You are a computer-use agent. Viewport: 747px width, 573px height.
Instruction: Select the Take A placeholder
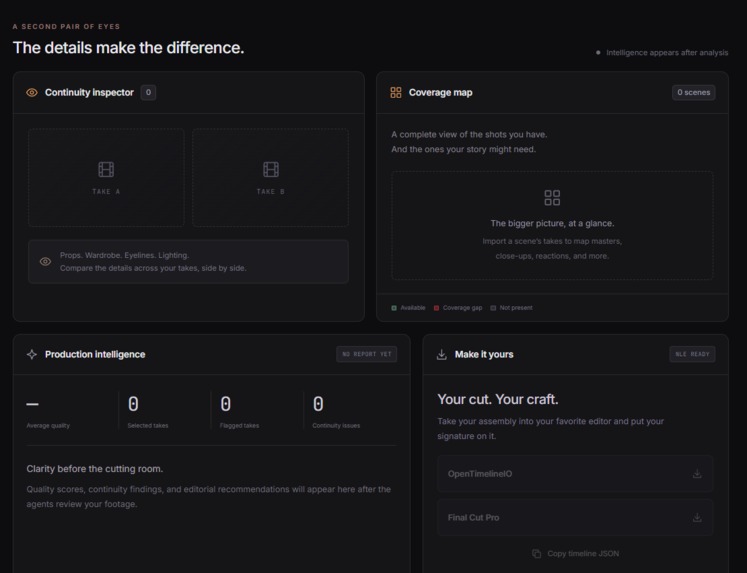click(x=106, y=177)
